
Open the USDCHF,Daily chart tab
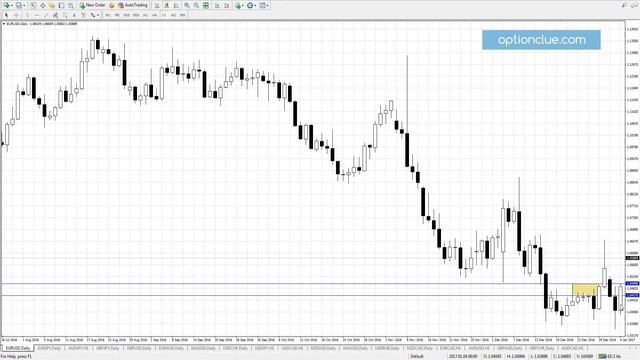[x=235, y=348]
